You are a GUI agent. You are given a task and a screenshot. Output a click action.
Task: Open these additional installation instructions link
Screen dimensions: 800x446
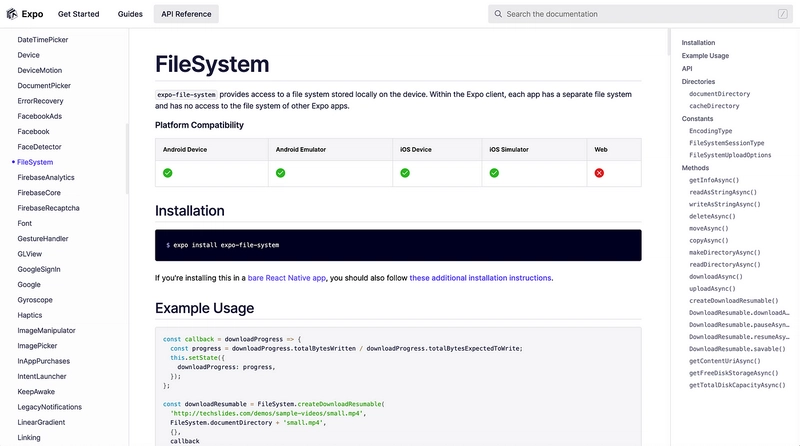[480, 278]
